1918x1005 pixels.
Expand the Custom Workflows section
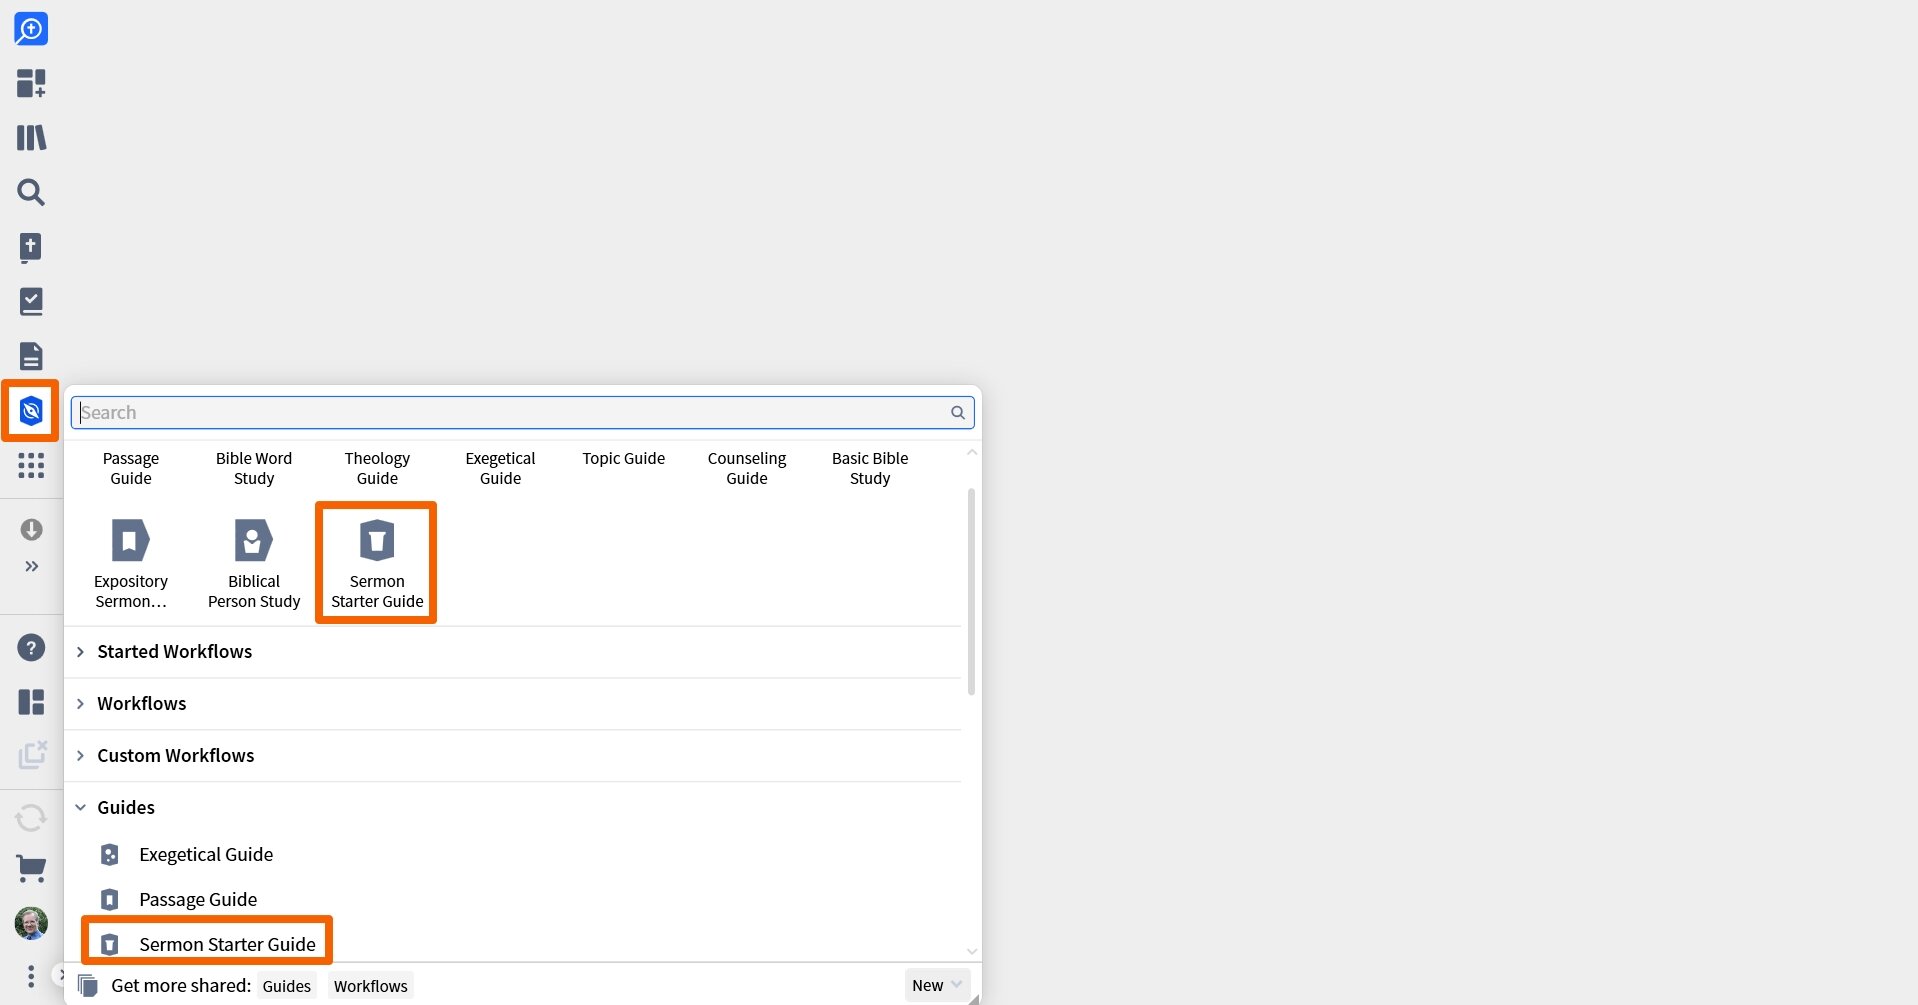[175, 756]
